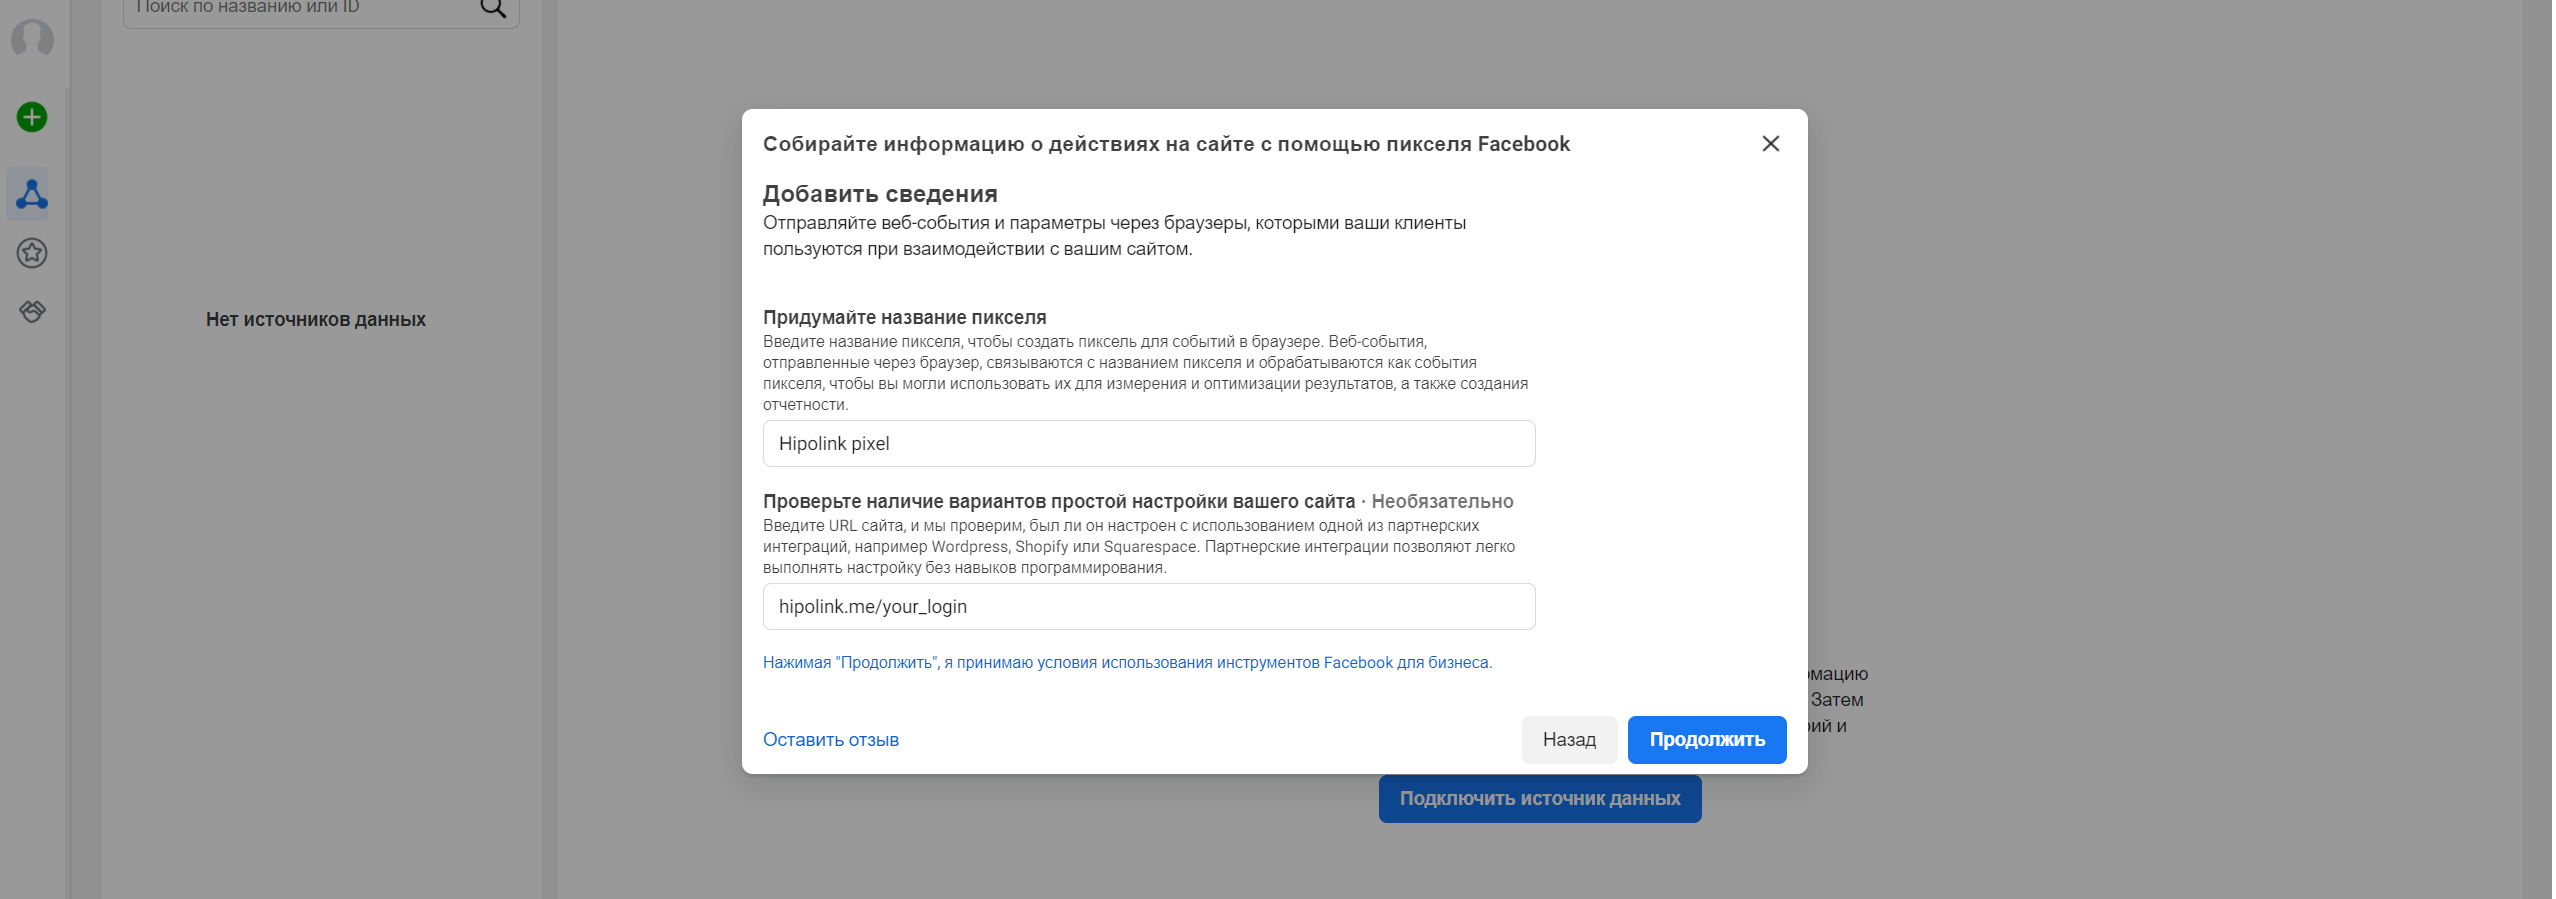
Task: Click the 'Hipolink pixel' name field
Action: tap(1148, 444)
